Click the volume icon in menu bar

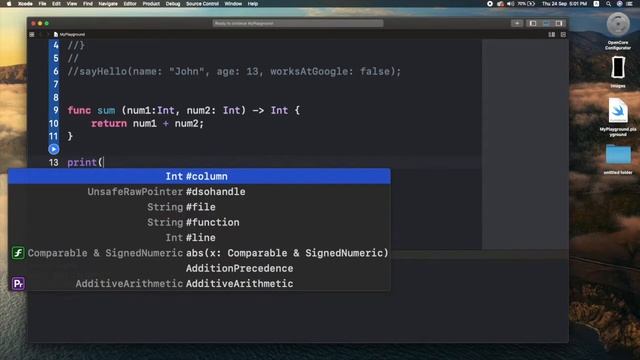pyautogui.click(x=511, y=4)
